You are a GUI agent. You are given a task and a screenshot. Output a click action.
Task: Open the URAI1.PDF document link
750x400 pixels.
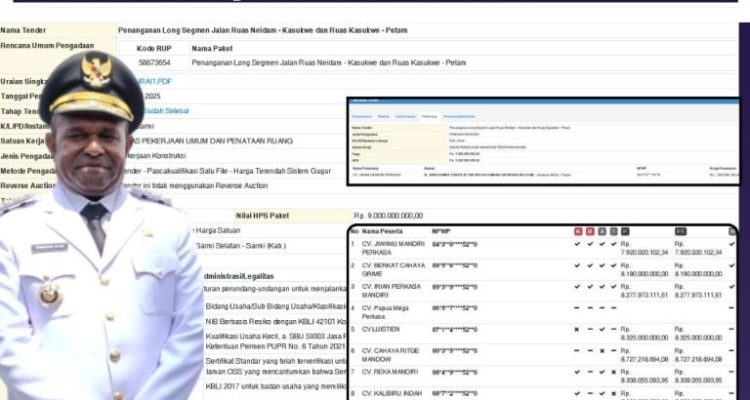coord(154,82)
